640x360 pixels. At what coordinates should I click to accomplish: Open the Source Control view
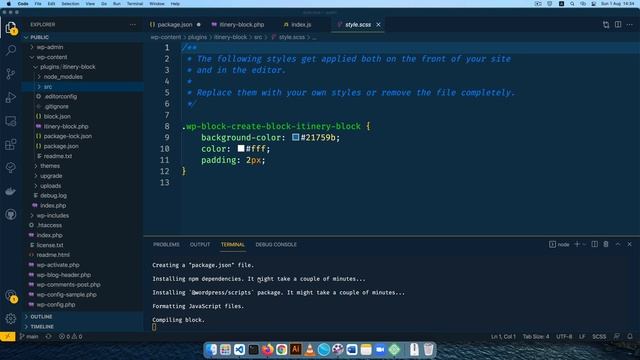tap(11, 73)
